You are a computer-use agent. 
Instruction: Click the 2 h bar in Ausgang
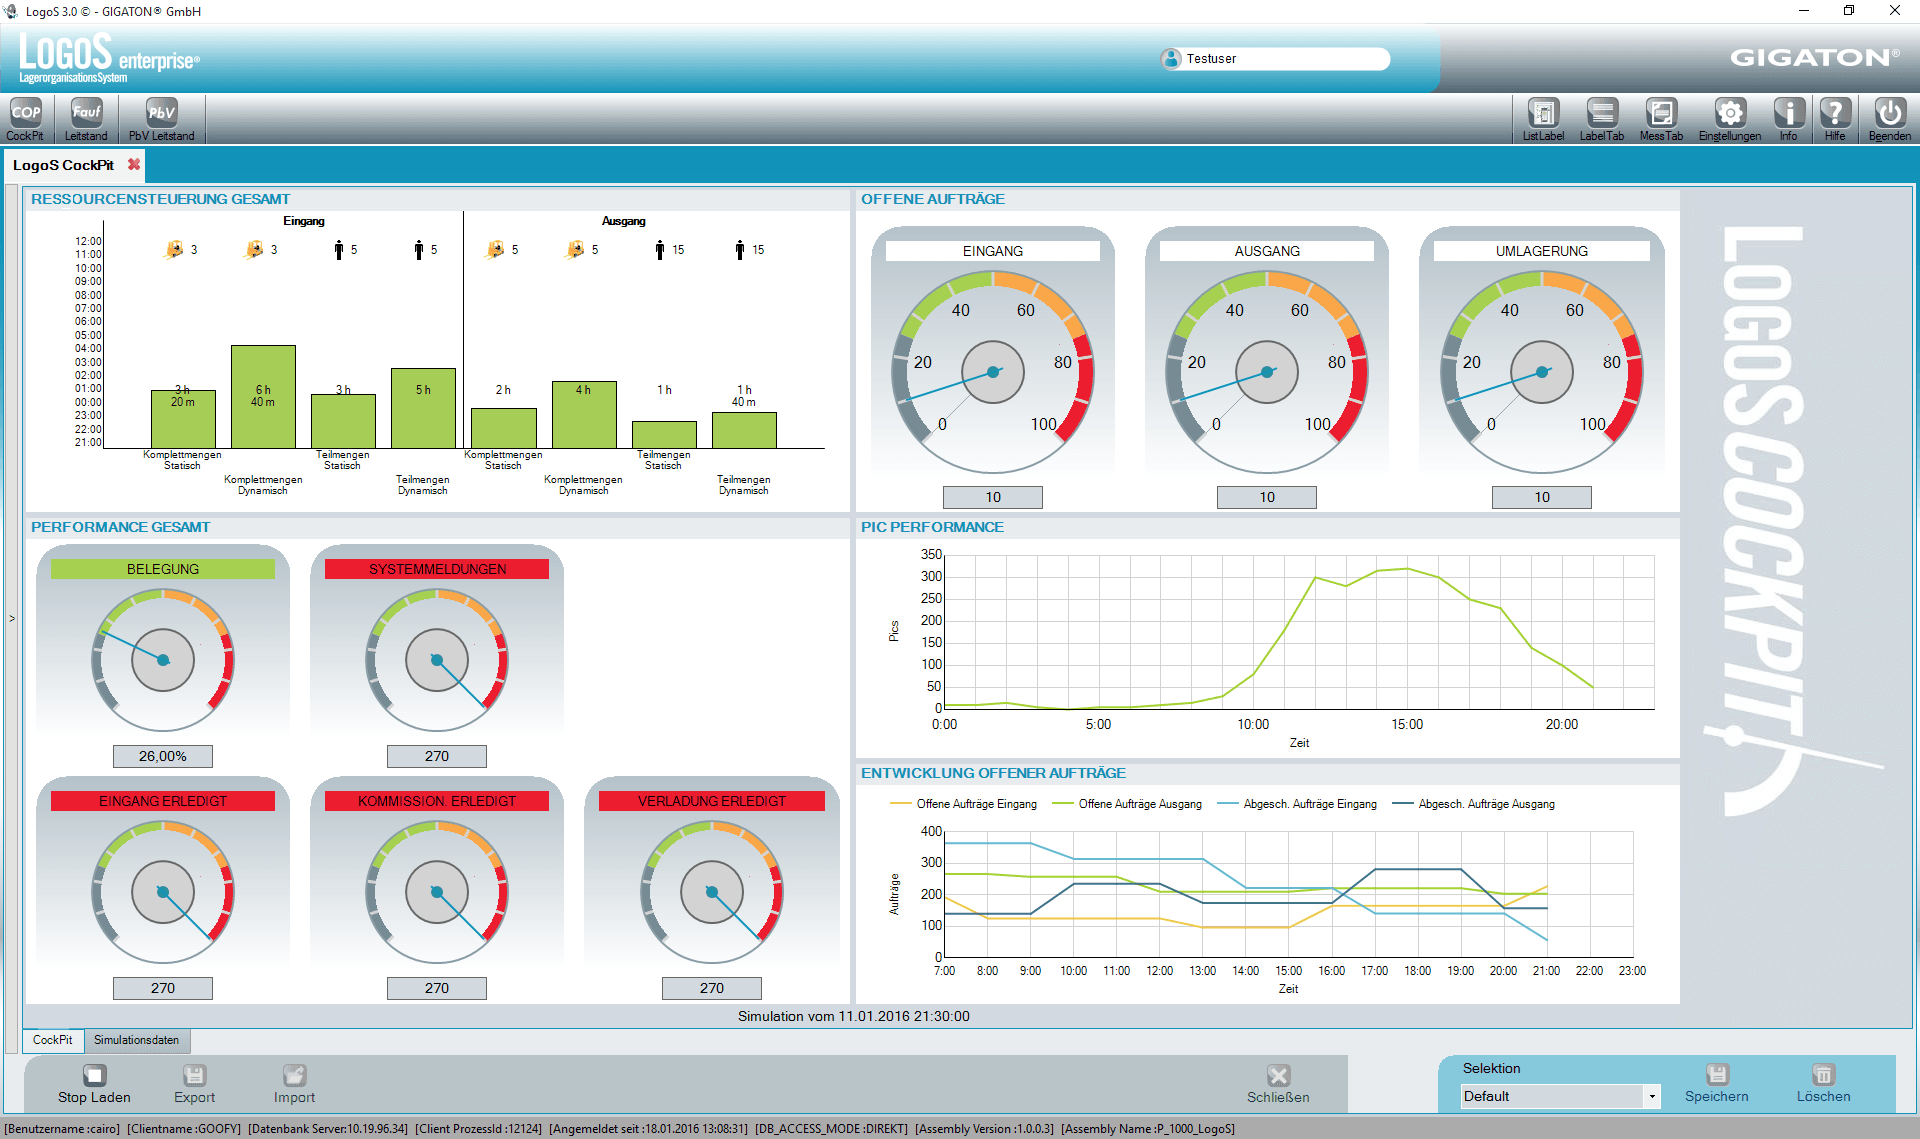504,428
